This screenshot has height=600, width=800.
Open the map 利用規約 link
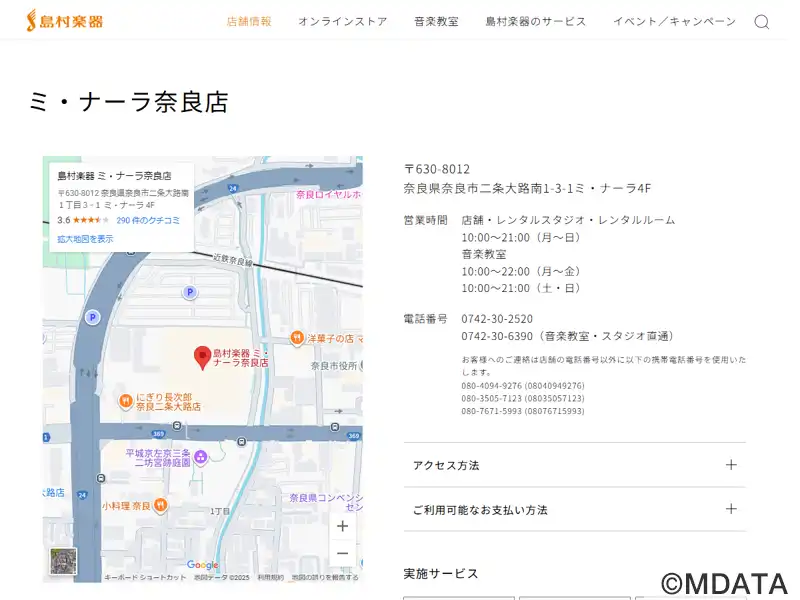270,577
